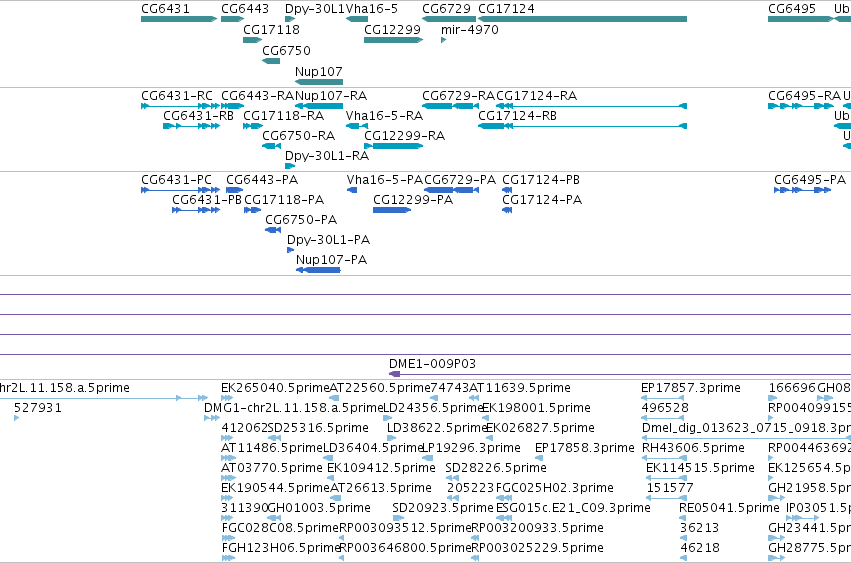This screenshot has height=563, width=851.
Task: Select the 527931 feature
Action: pyautogui.click(x=17, y=418)
